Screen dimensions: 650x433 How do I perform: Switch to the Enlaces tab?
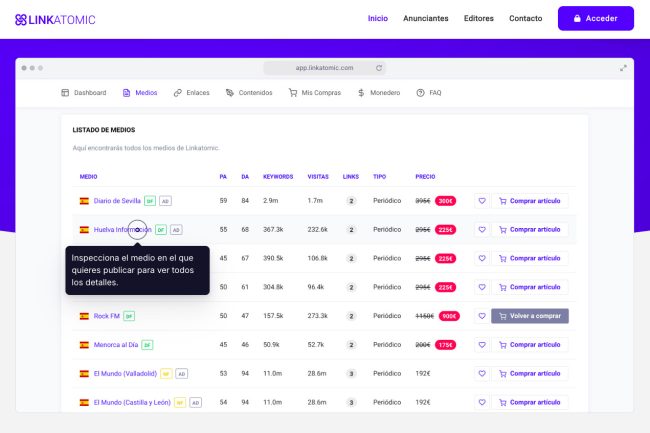click(191, 93)
